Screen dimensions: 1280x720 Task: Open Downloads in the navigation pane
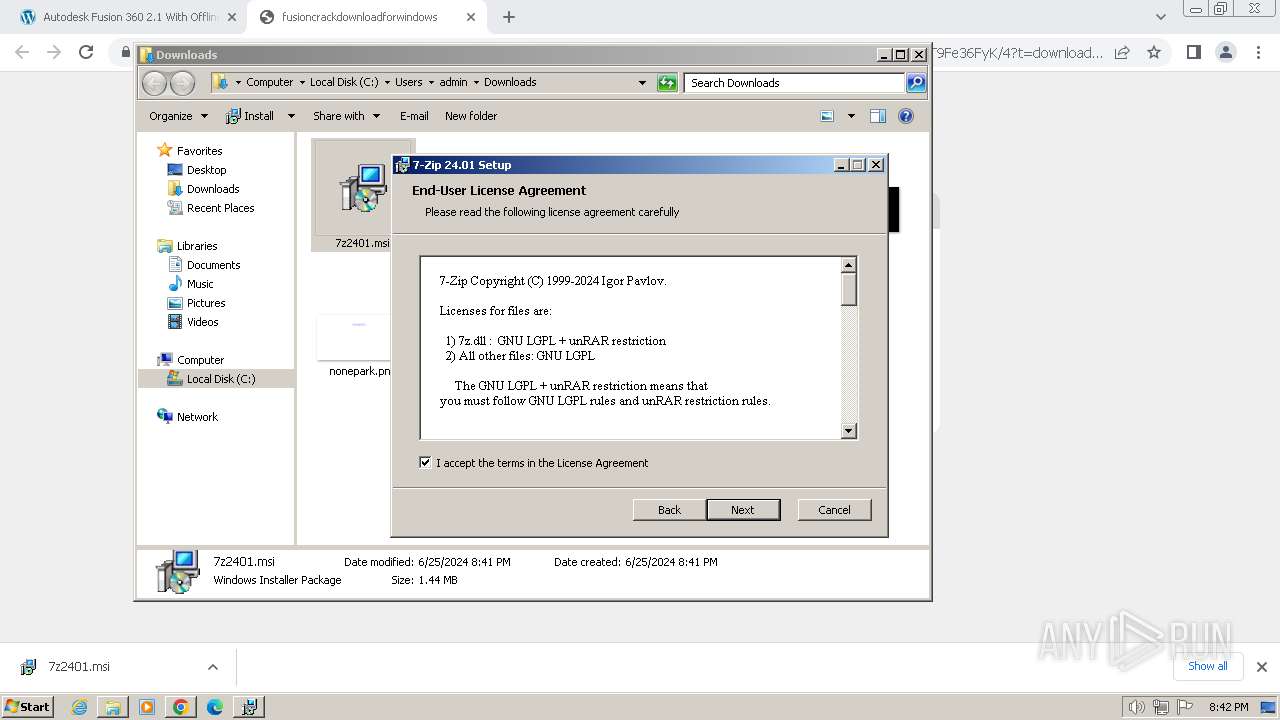(213, 189)
